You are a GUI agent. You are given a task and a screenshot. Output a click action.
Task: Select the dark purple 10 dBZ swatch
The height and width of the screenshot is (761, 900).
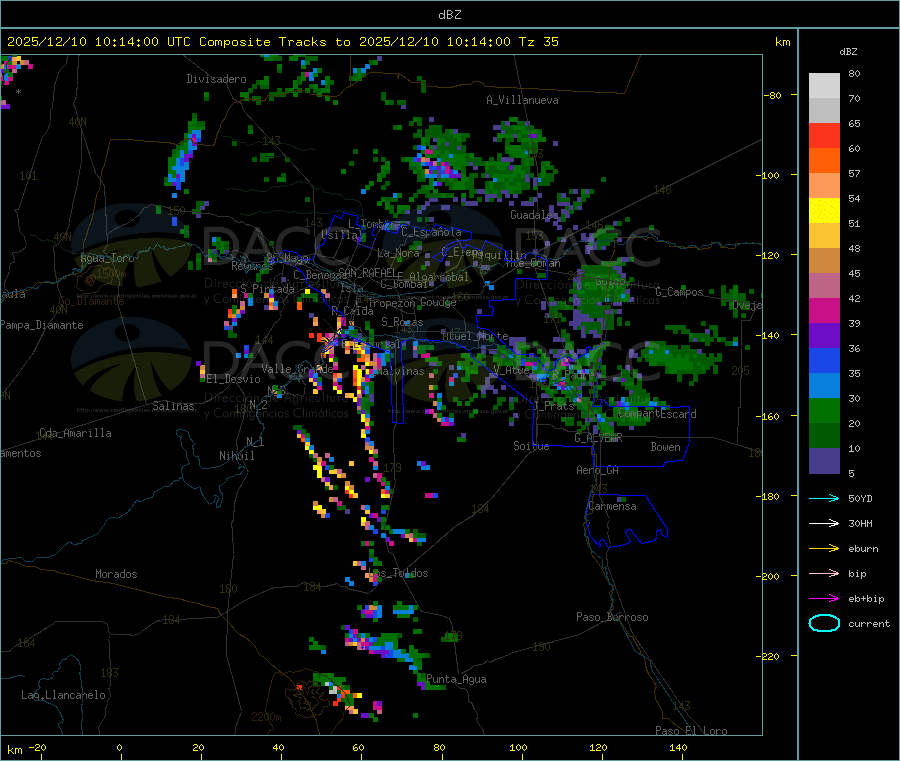(x=824, y=461)
